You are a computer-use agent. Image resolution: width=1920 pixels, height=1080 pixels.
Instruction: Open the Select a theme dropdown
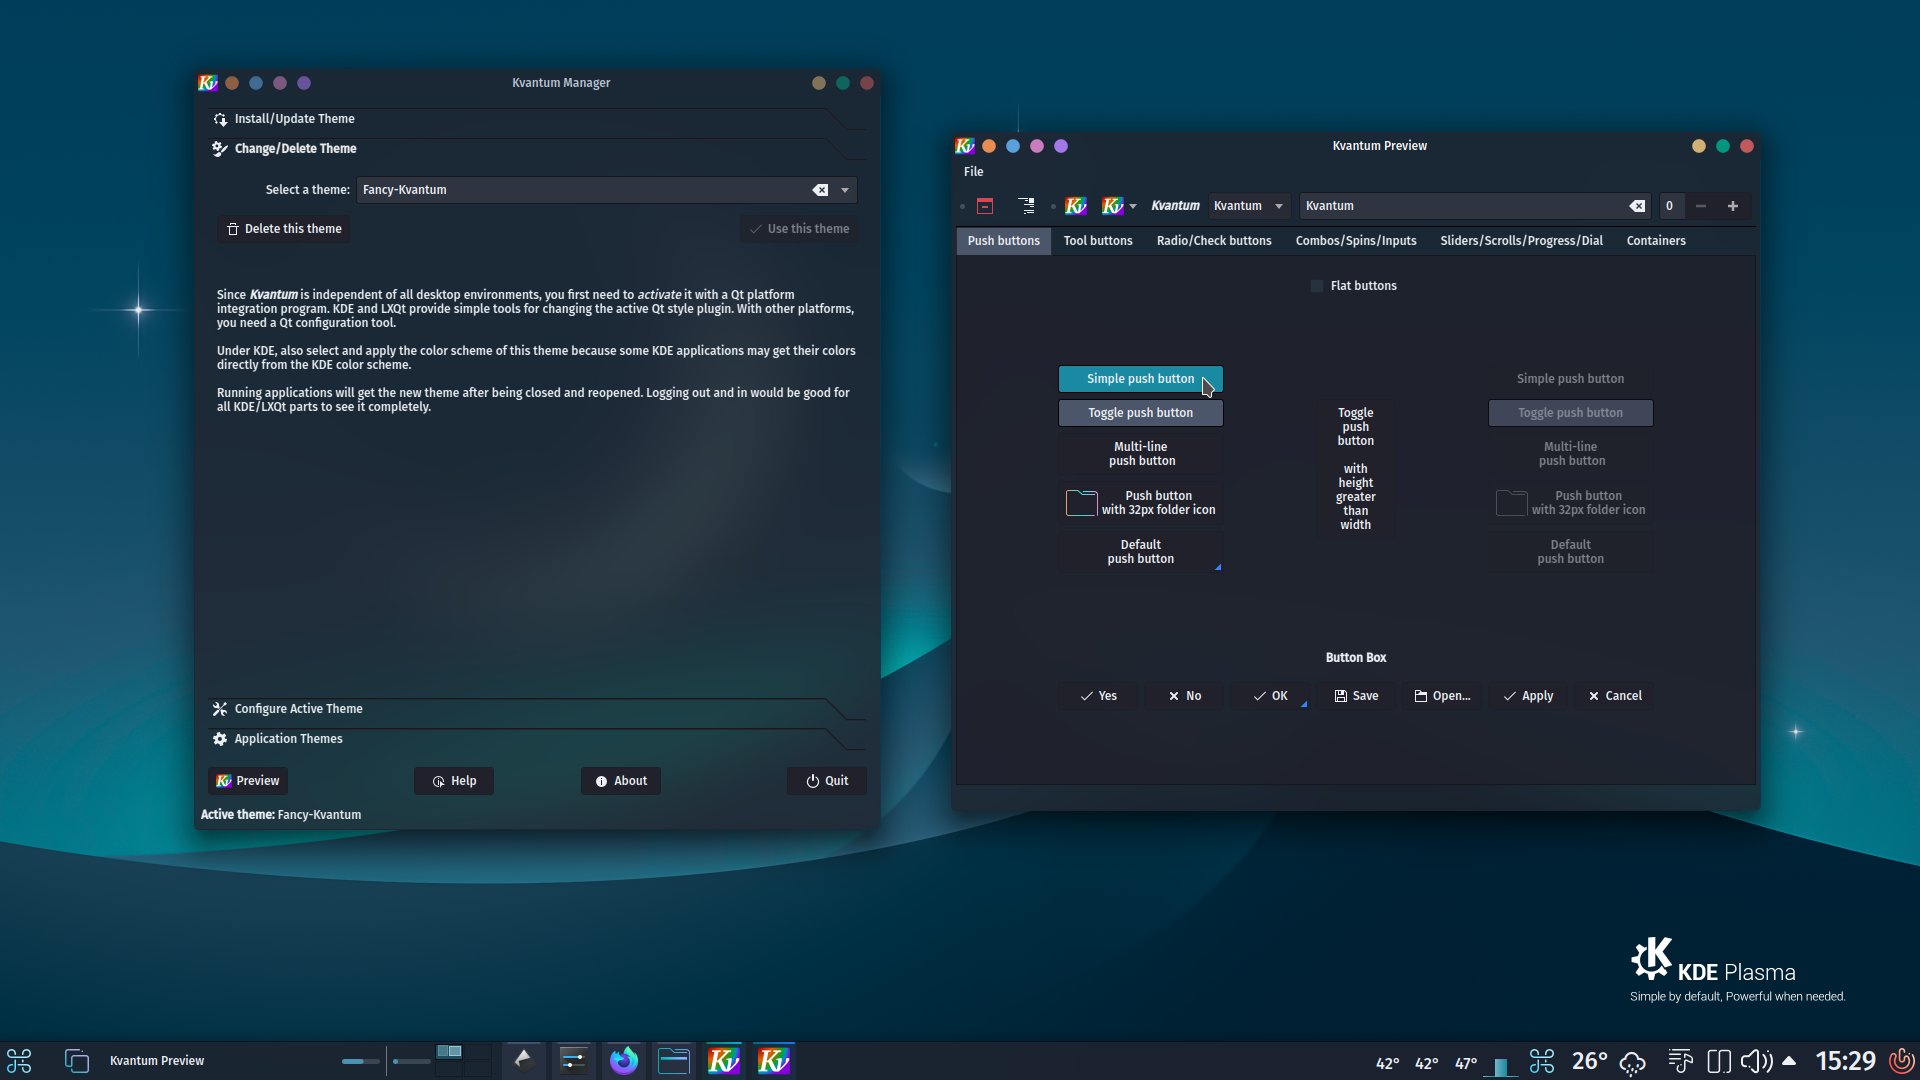(843, 189)
